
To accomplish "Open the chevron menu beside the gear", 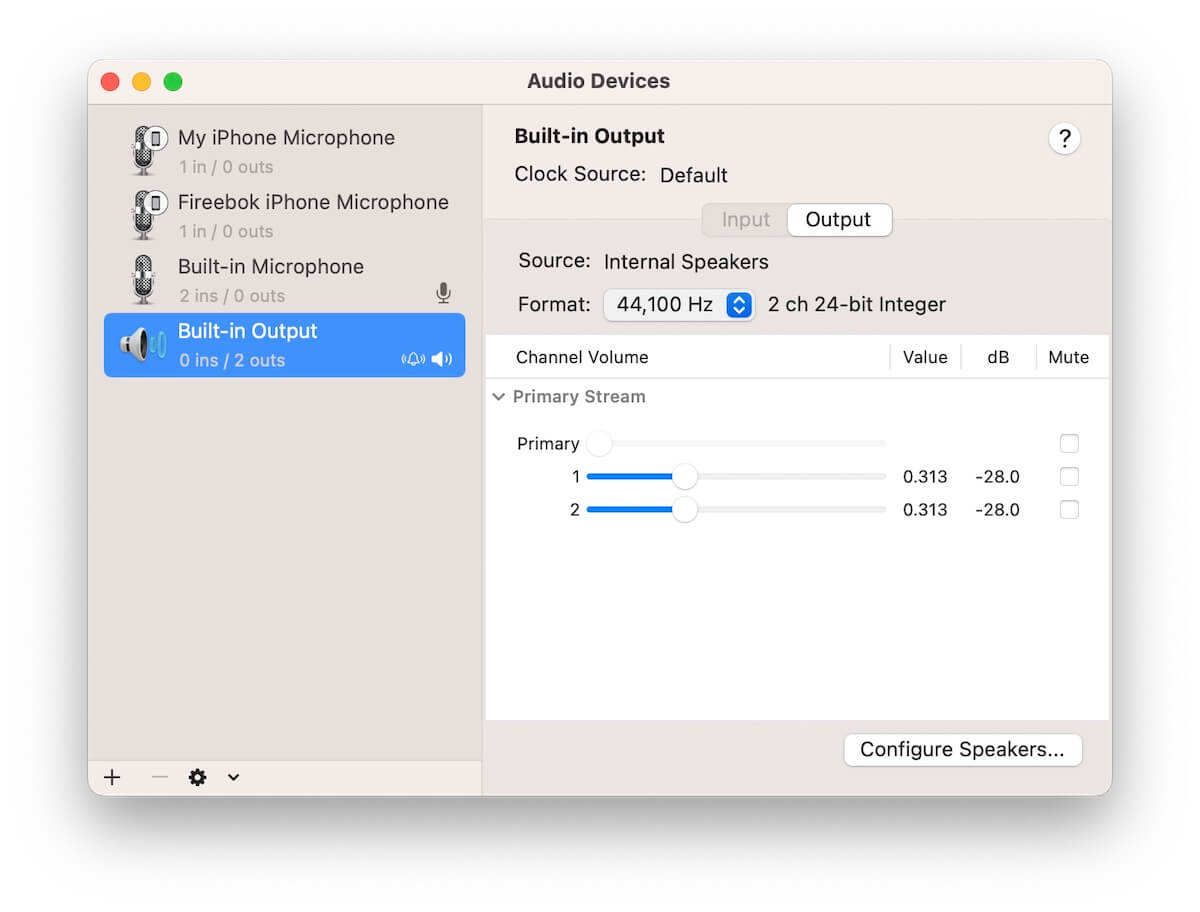I will pos(233,777).
